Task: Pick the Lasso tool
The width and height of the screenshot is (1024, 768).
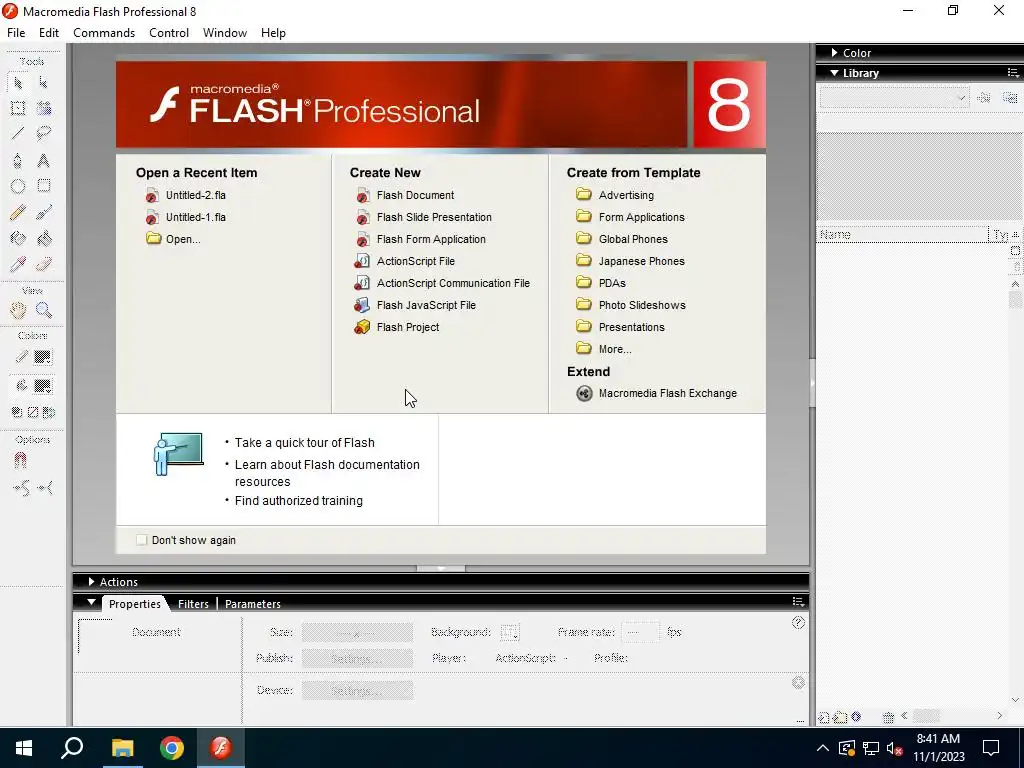Action: [x=44, y=134]
